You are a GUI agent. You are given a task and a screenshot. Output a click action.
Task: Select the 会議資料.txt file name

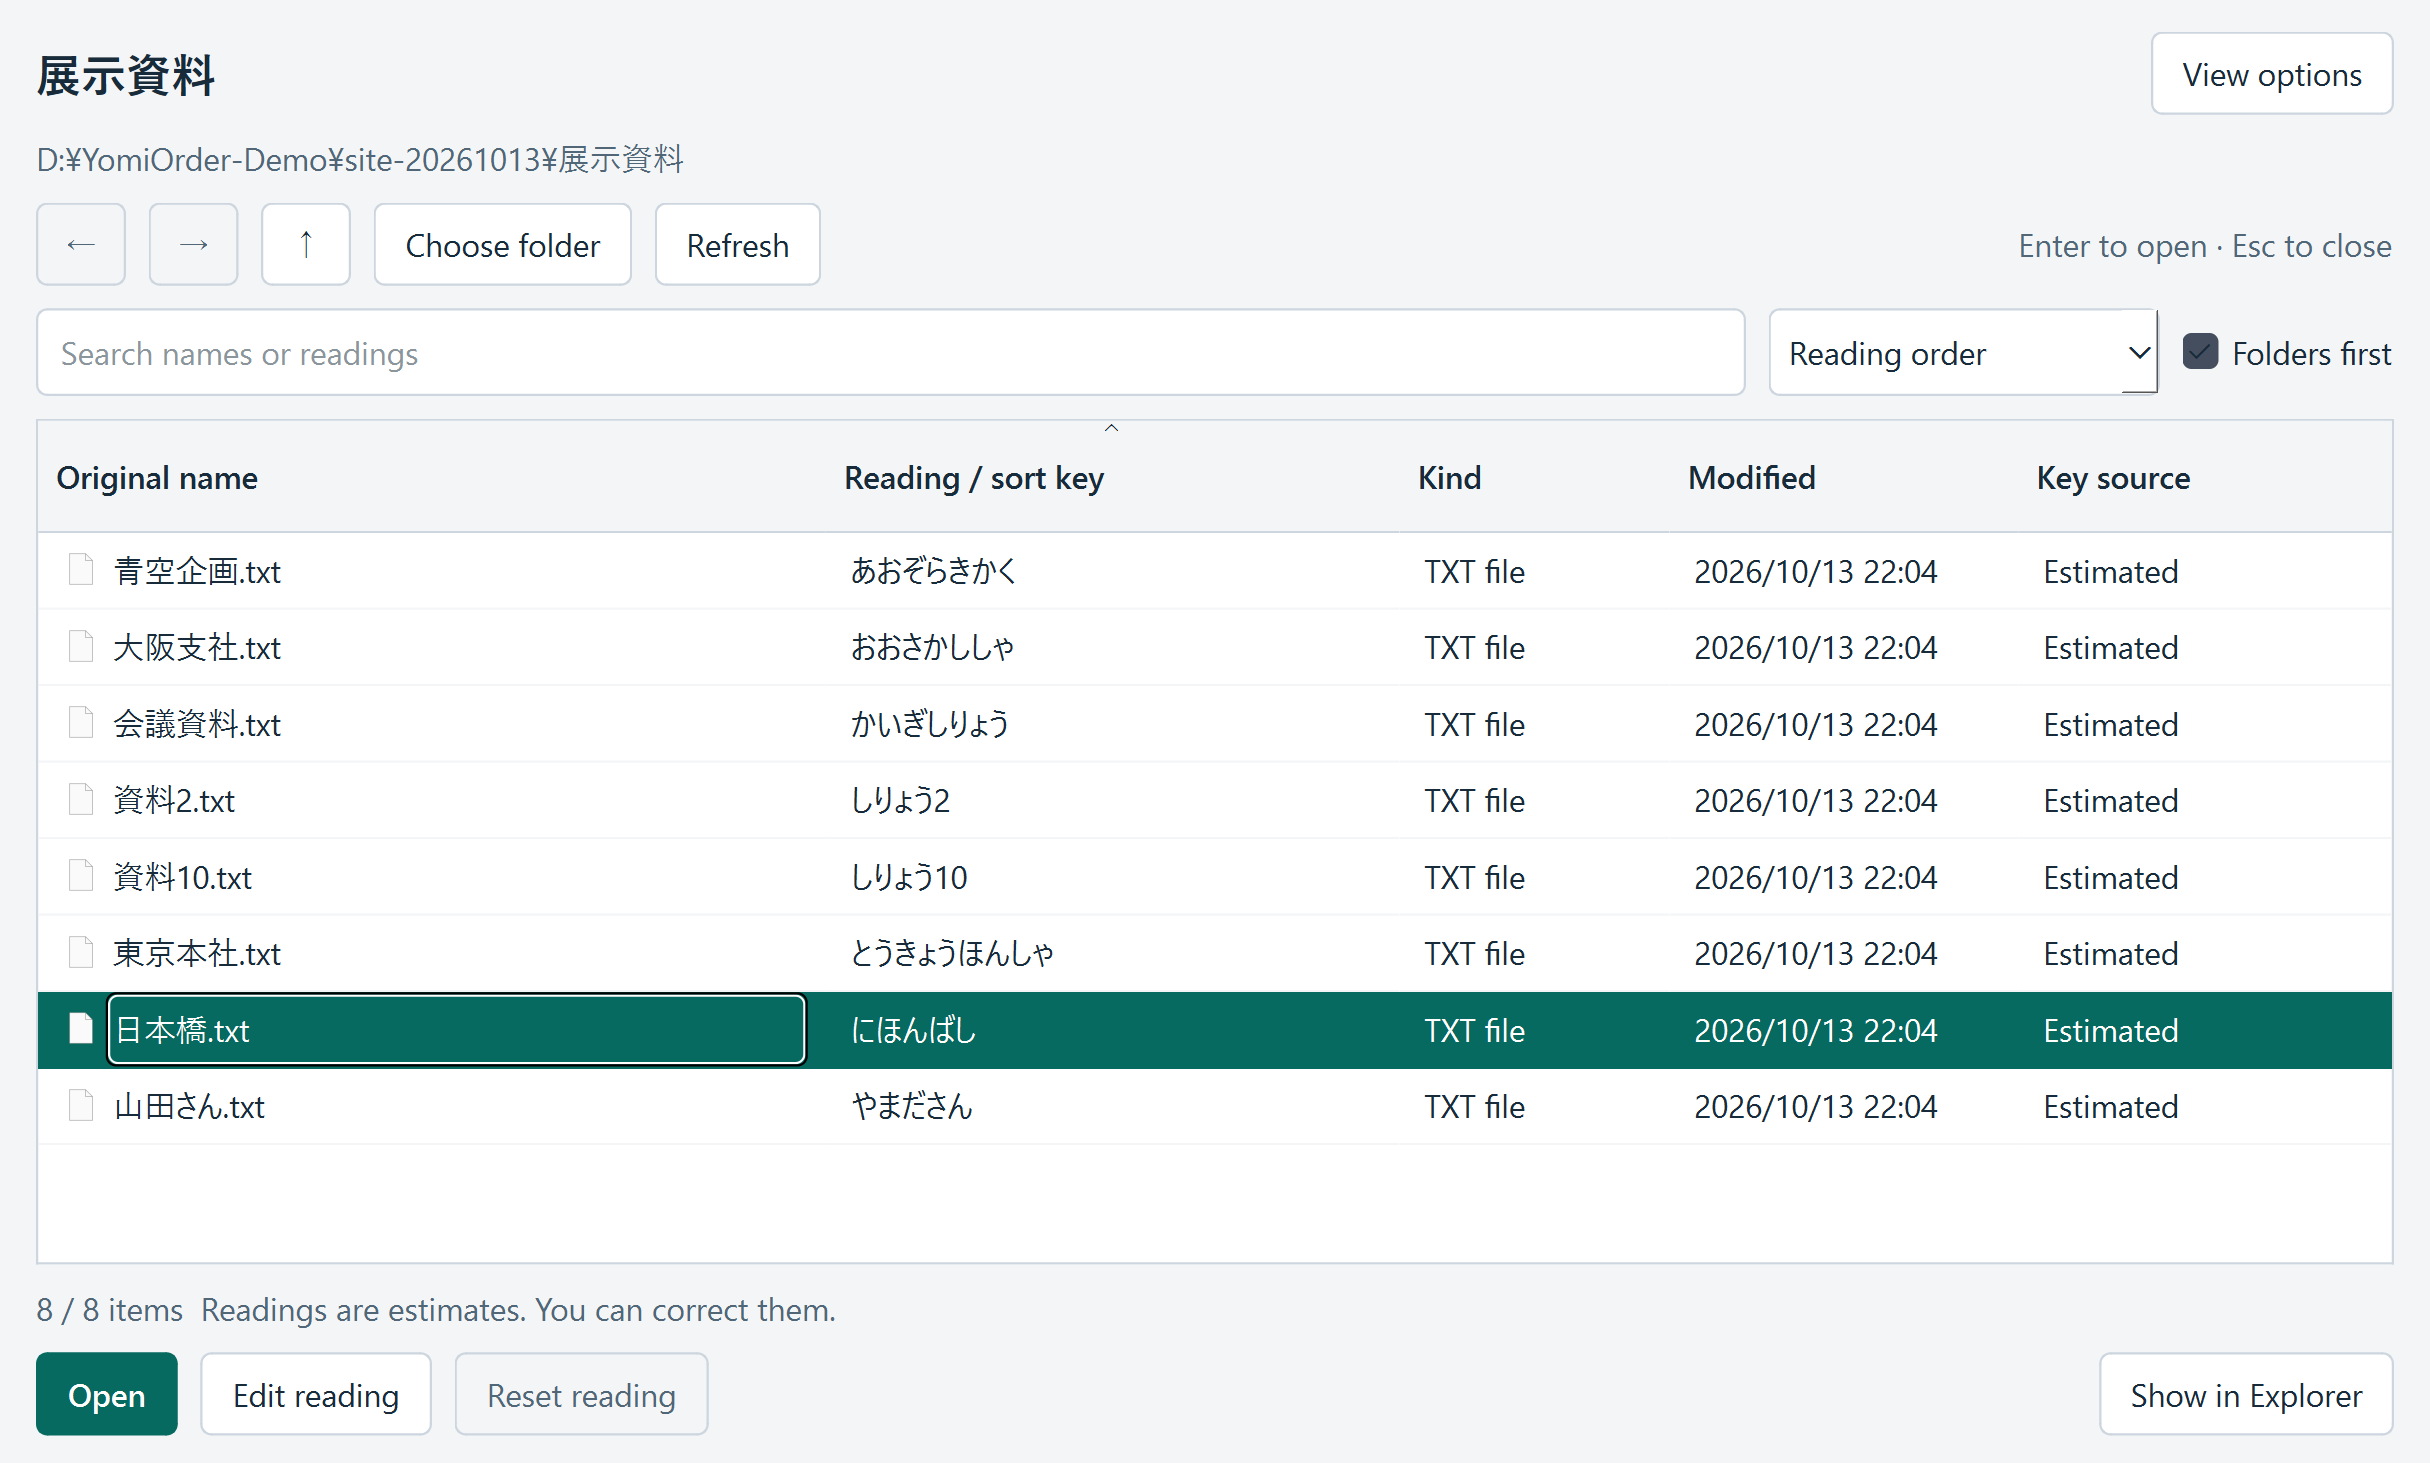click(x=197, y=724)
